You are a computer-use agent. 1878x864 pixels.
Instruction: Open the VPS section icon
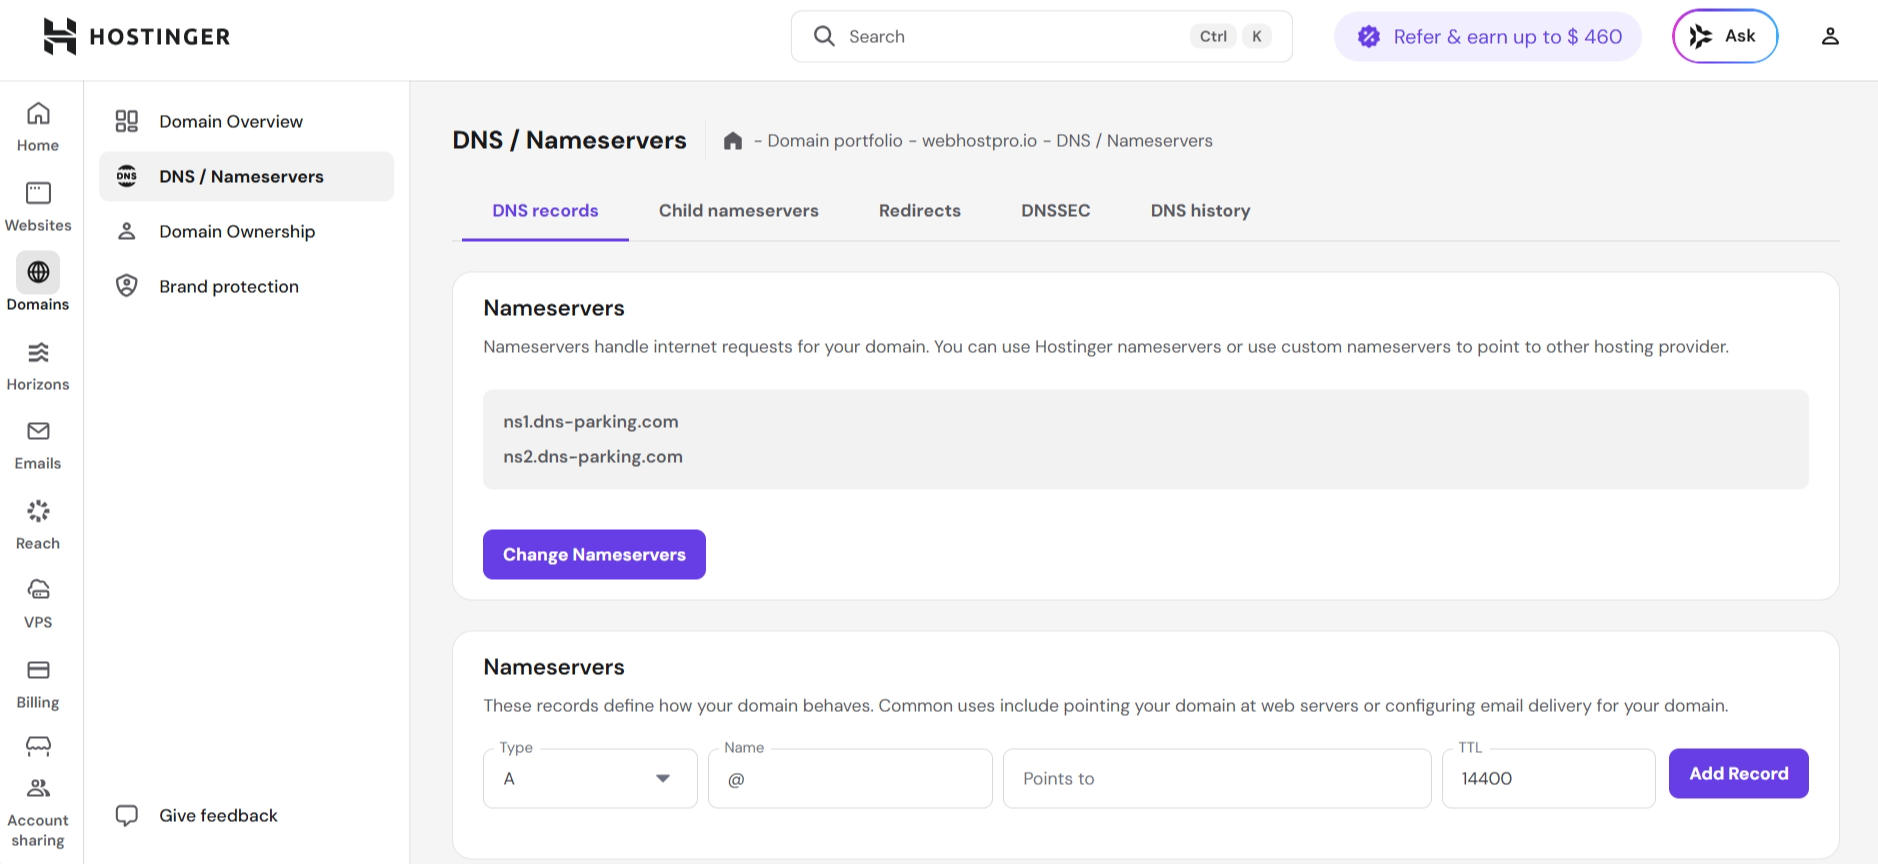(x=38, y=590)
